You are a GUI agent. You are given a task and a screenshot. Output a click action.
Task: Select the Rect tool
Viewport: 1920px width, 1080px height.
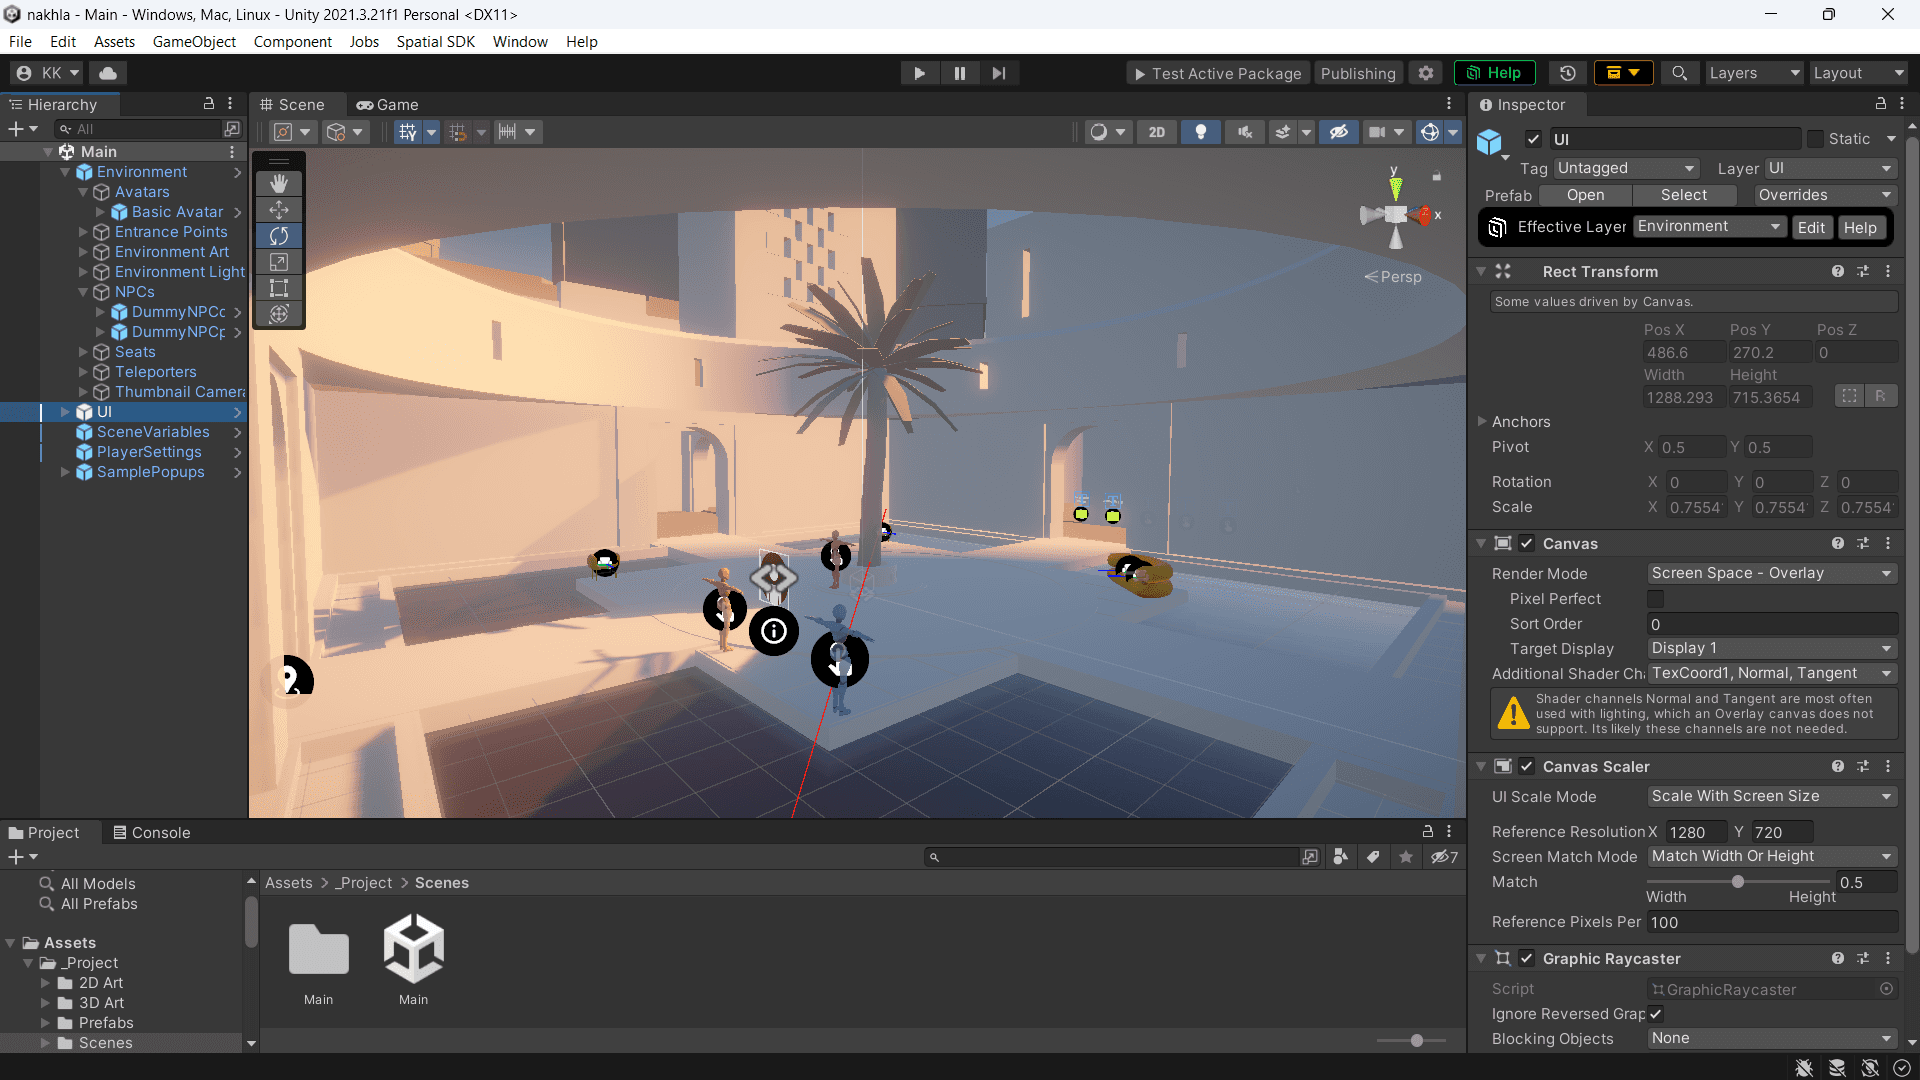point(279,288)
